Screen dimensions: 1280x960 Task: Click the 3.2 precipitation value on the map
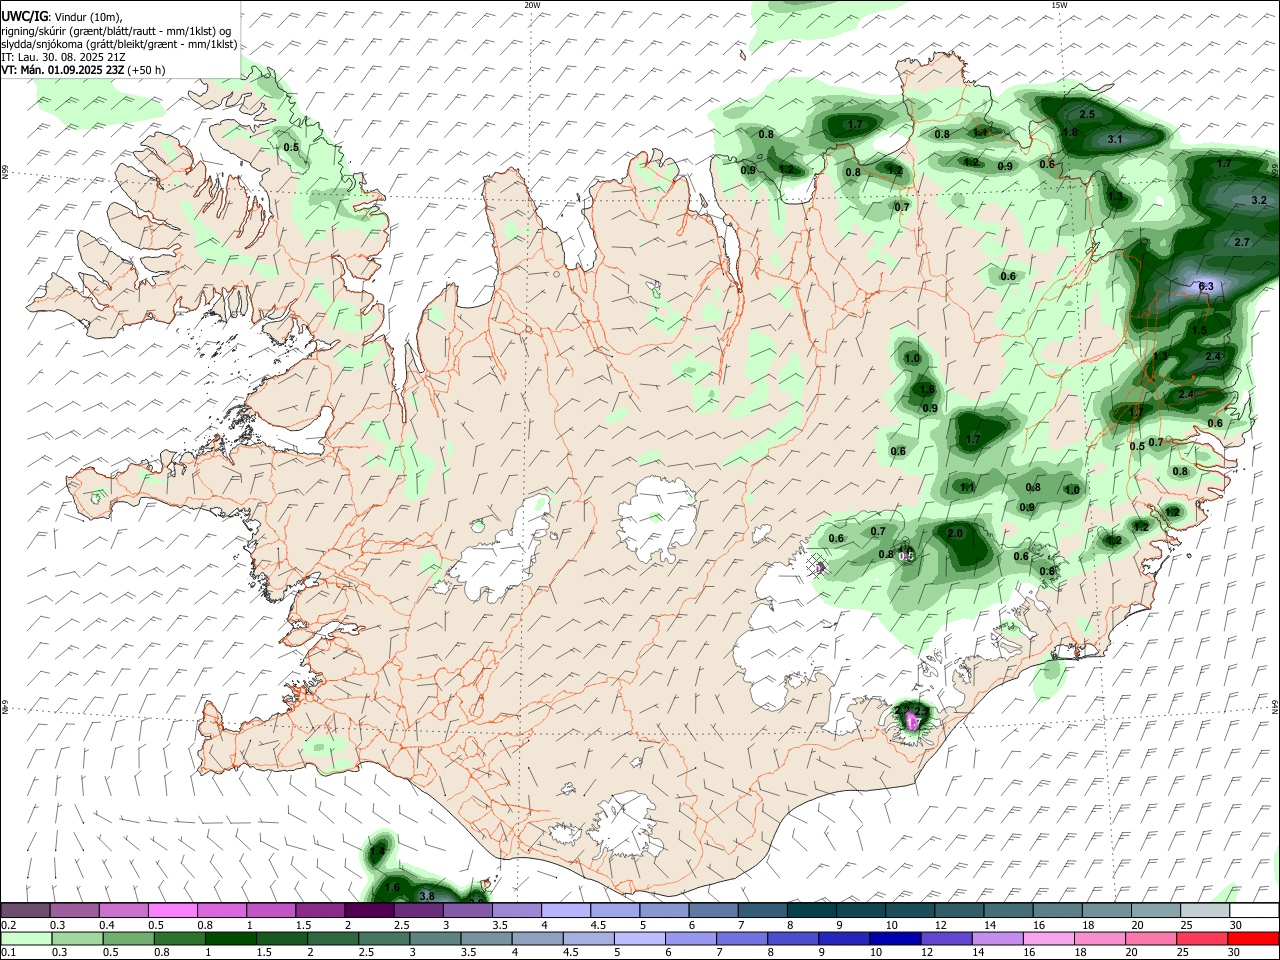[x=1259, y=201]
